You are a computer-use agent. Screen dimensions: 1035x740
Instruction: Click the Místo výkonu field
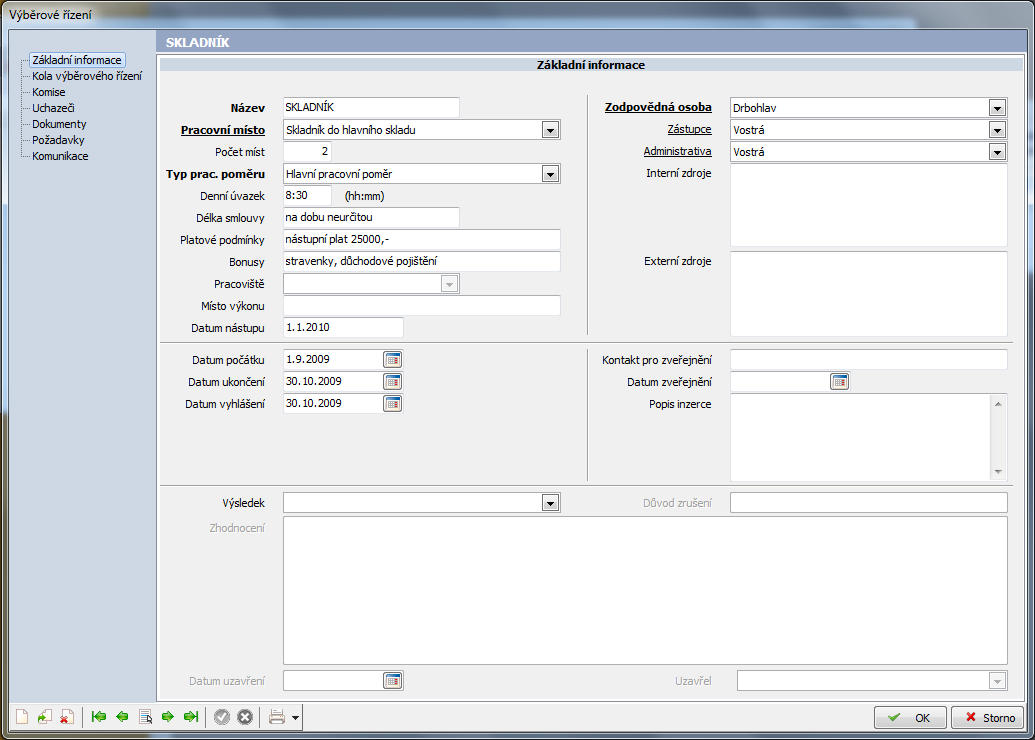coord(422,306)
